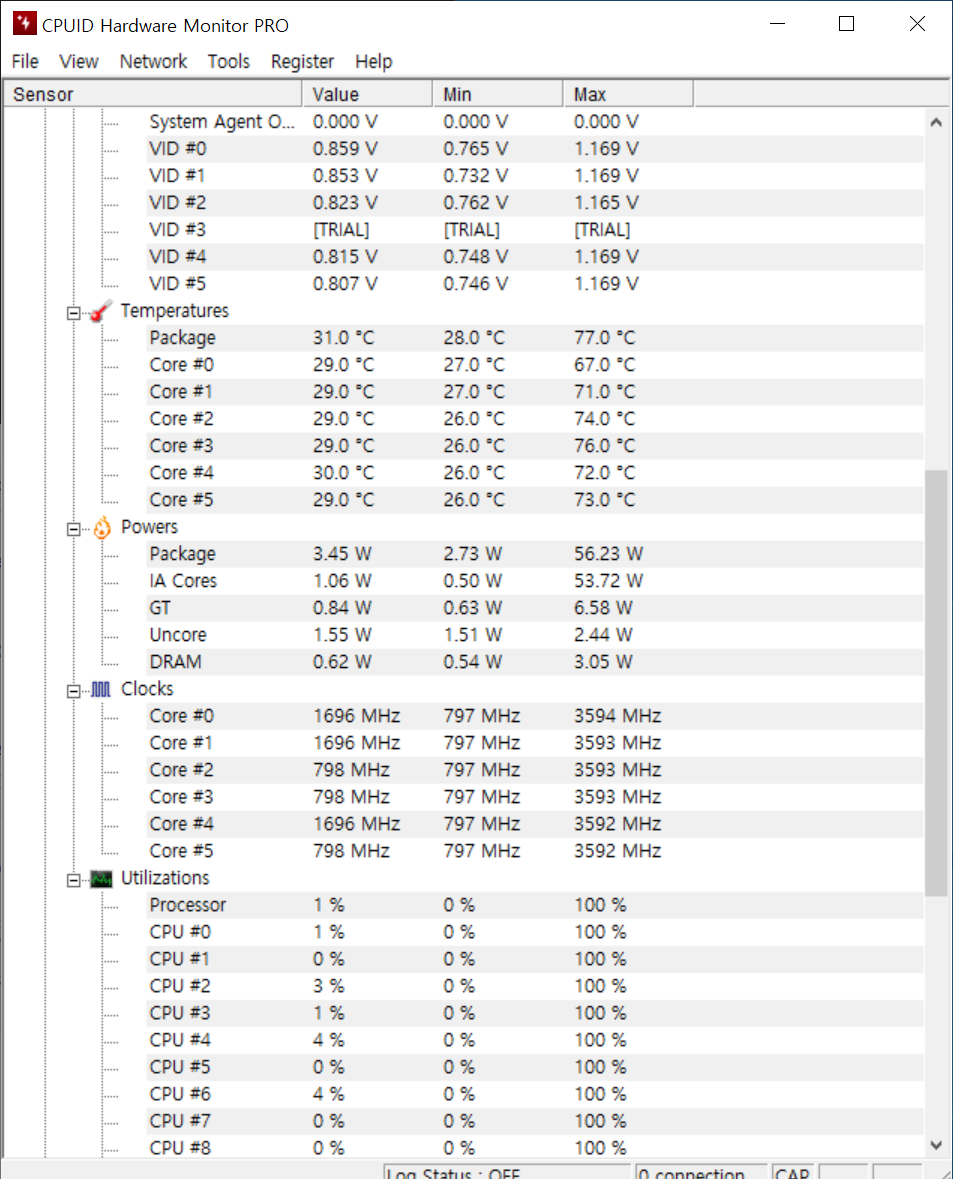
Task: Click the Temperatures thermometer icon
Action: (x=101, y=311)
